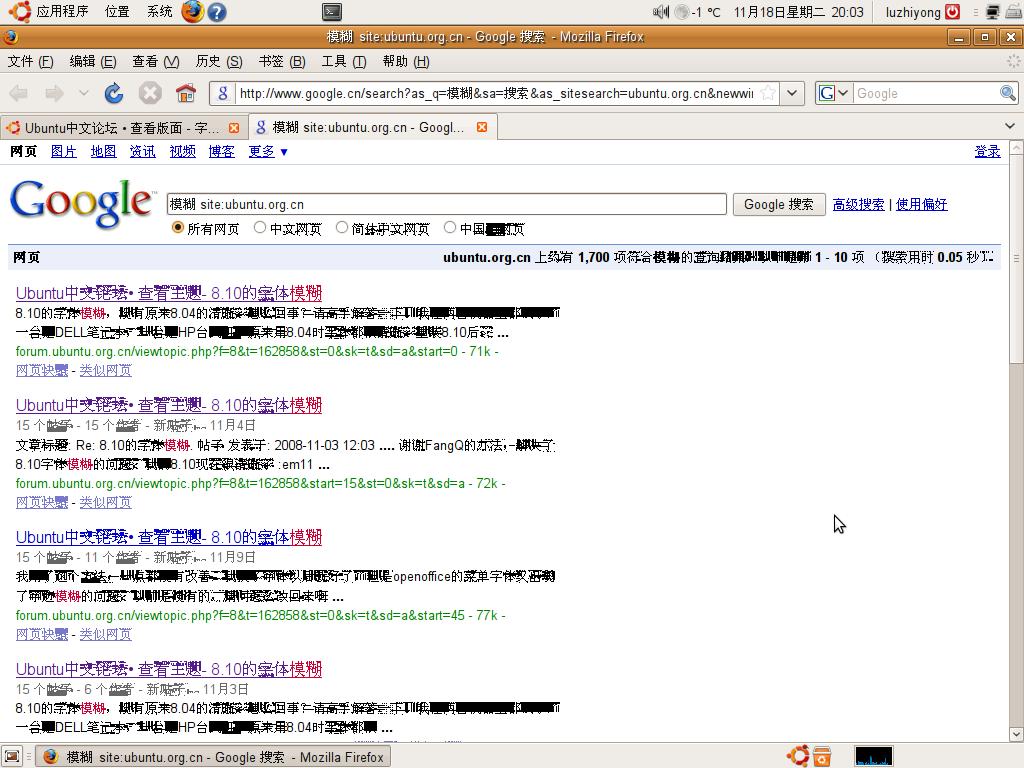Go forward with the Firefox forward arrow
1024x768 pixels.
pyautogui.click(x=54, y=93)
